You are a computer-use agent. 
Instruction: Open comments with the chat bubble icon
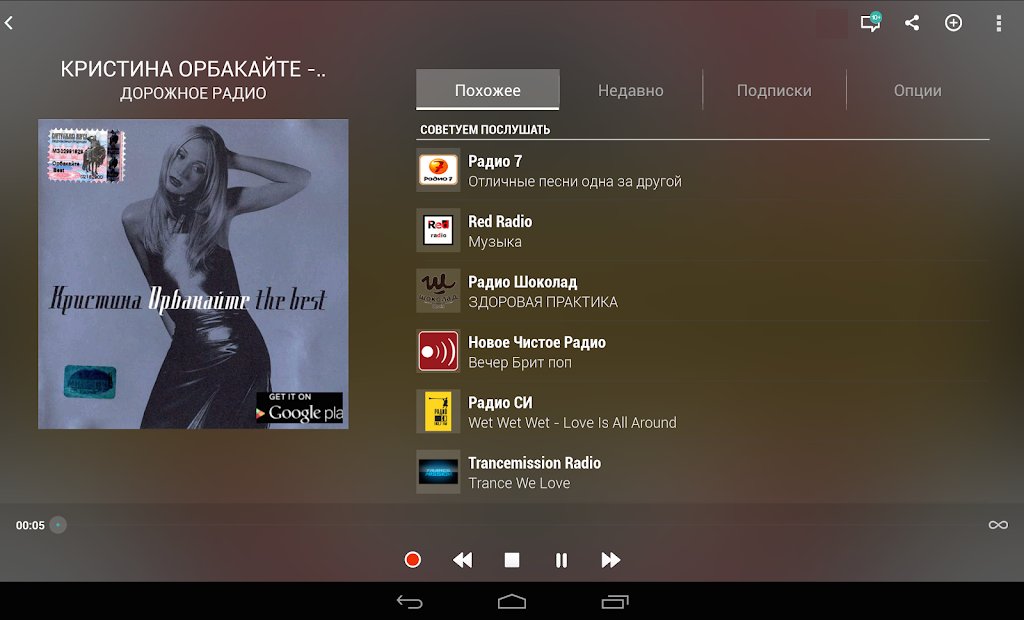tap(869, 22)
